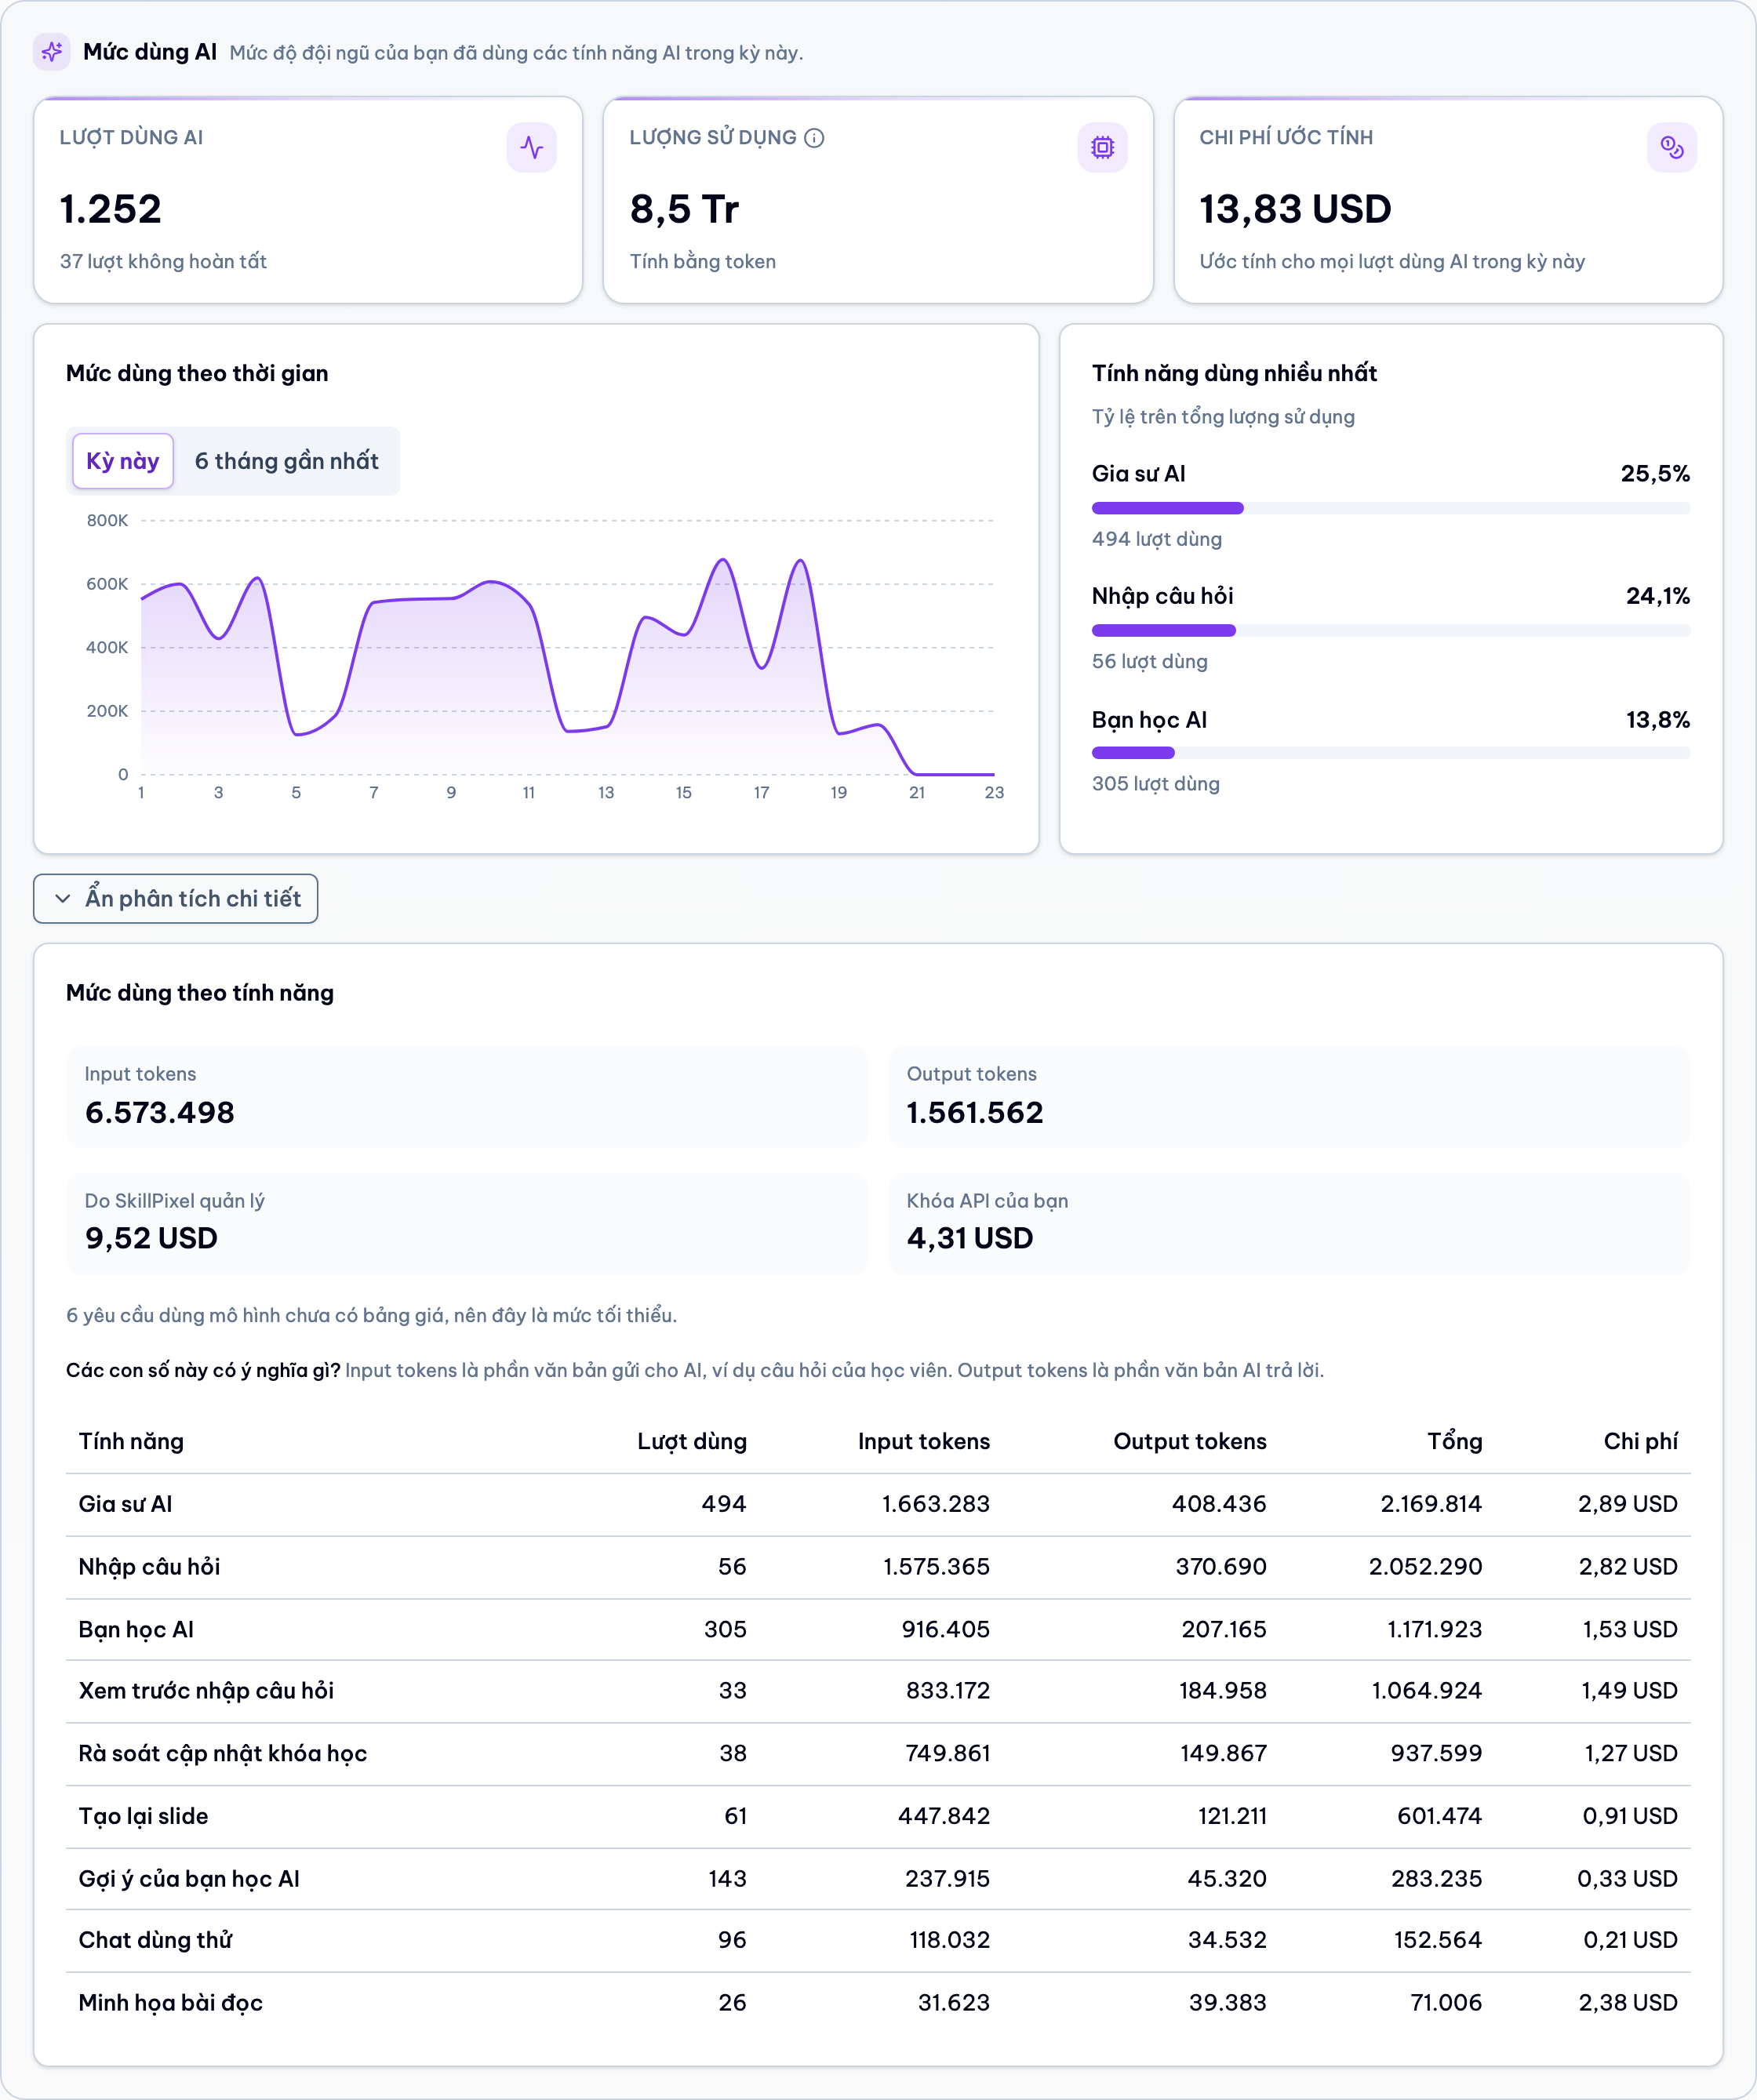
Task: Click the 2,89 USD cost cell
Action: click(x=1627, y=1504)
